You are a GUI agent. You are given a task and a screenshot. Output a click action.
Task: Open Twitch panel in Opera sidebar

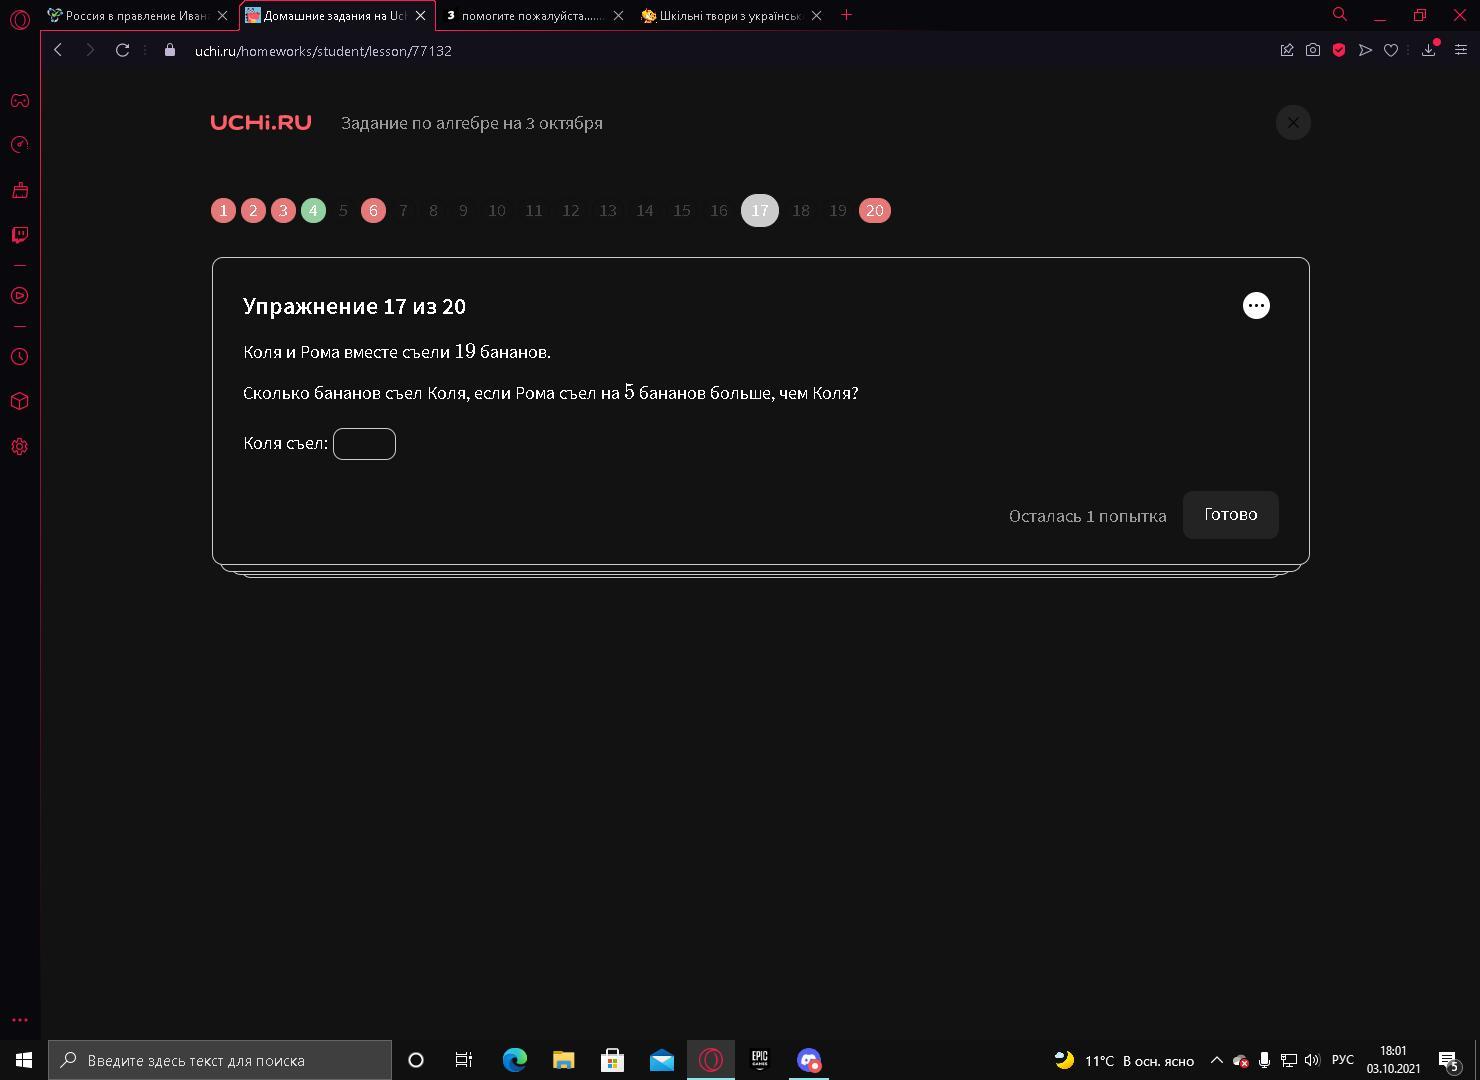(19, 235)
